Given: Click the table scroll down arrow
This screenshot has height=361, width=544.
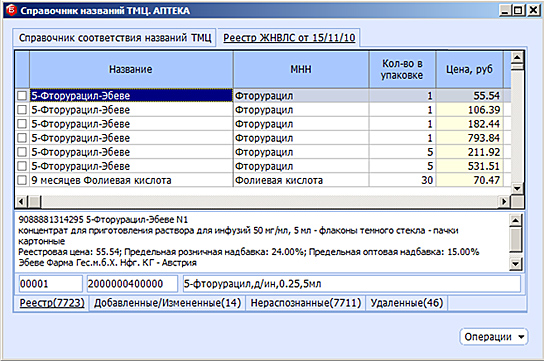Looking at the screenshot, I should 517,188.
